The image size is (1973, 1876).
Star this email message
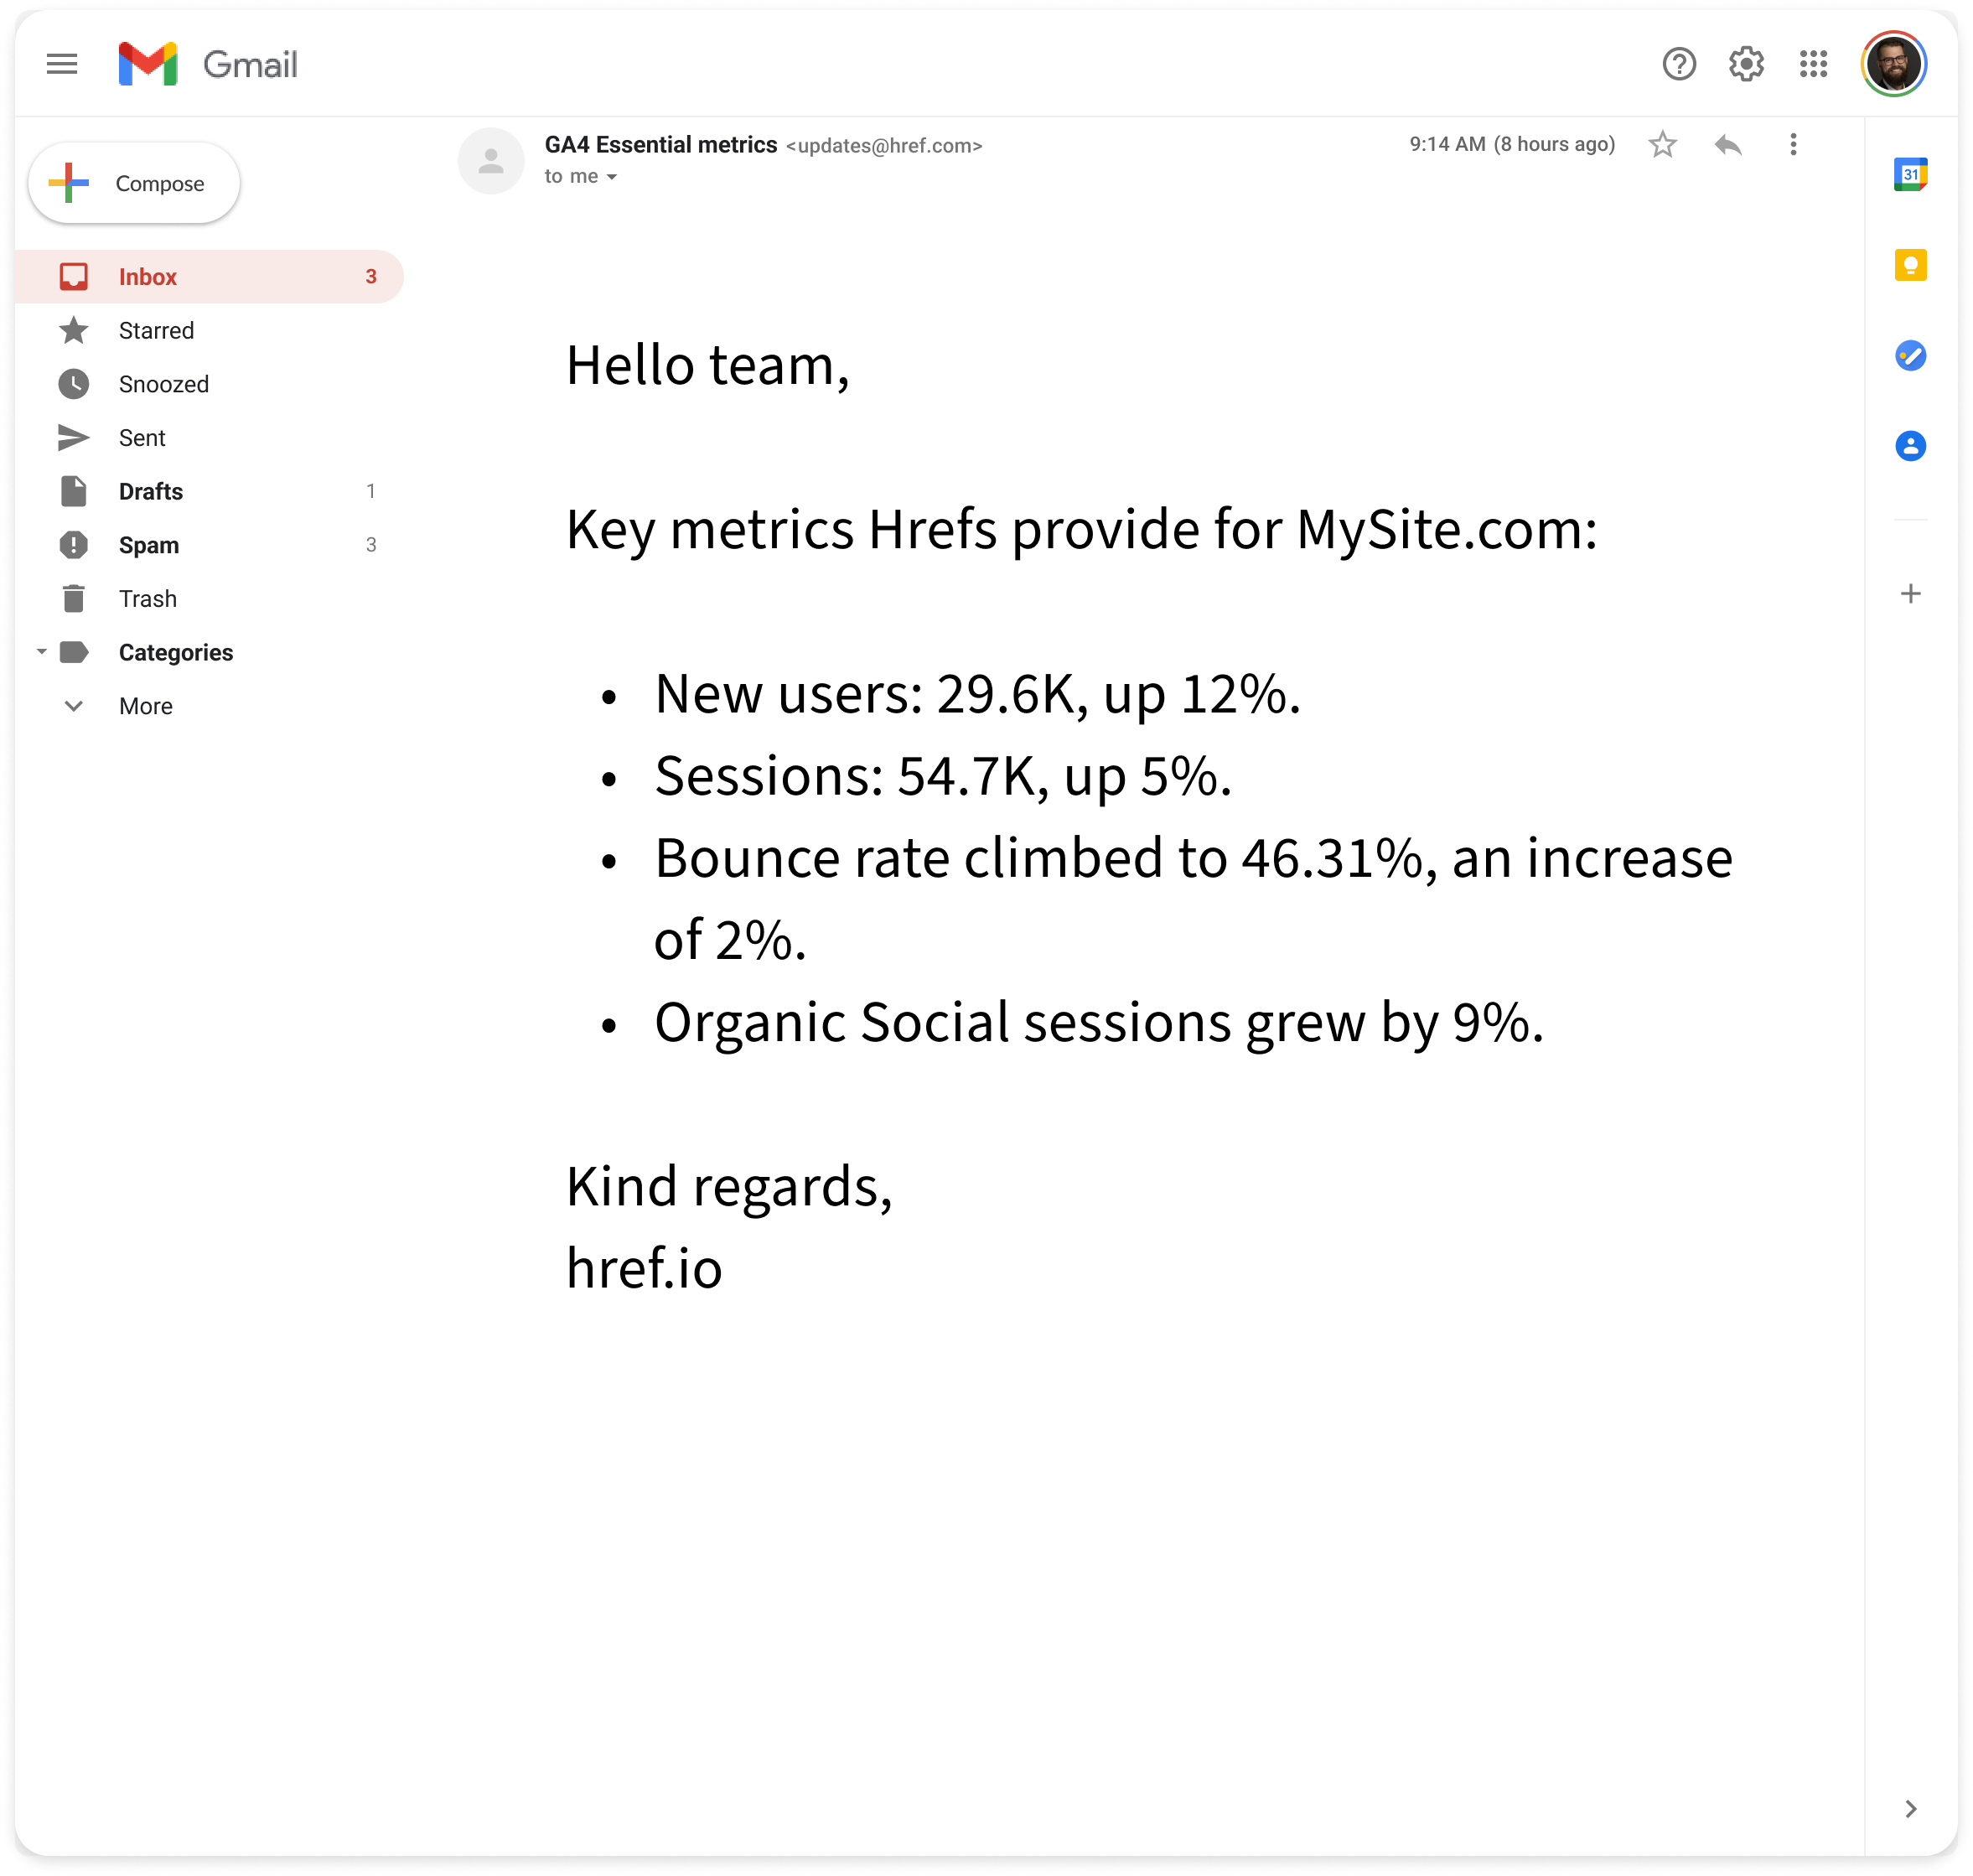(1662, 145)
